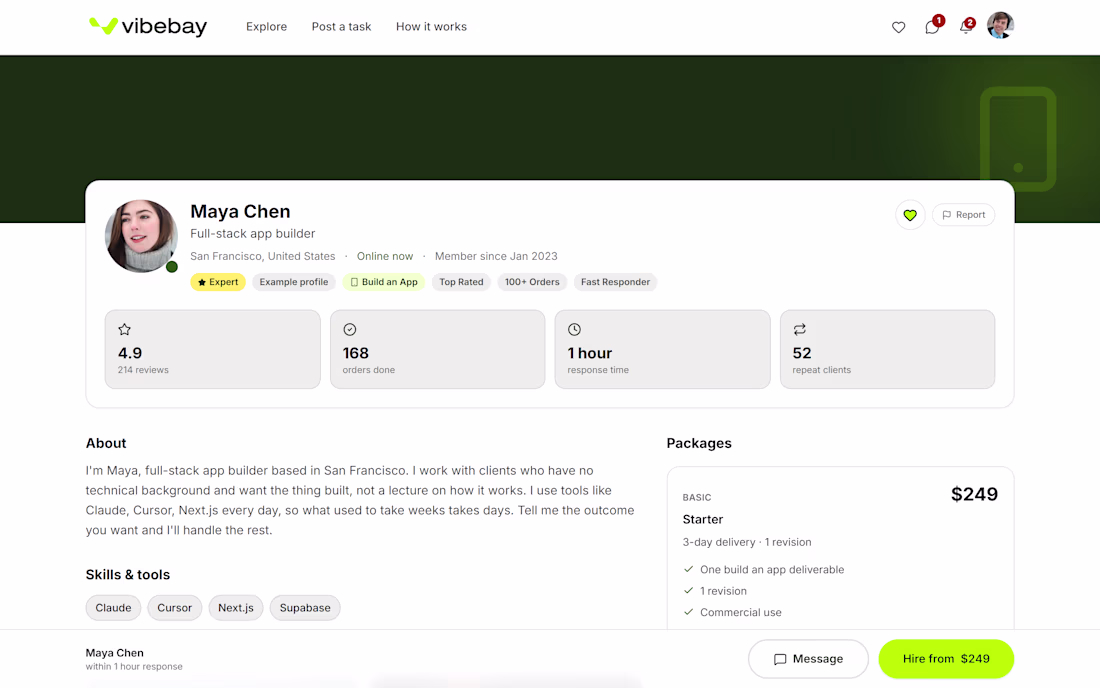Click the $249 package price
1100x688 pixels.
974,494
